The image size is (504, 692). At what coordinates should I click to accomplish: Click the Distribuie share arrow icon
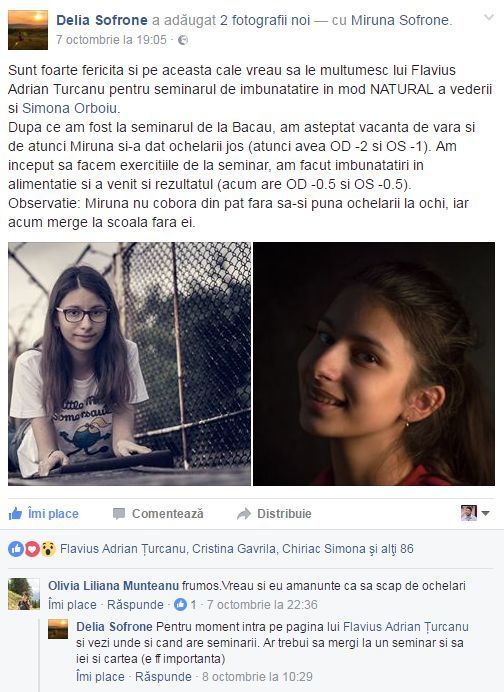point(244,514)
